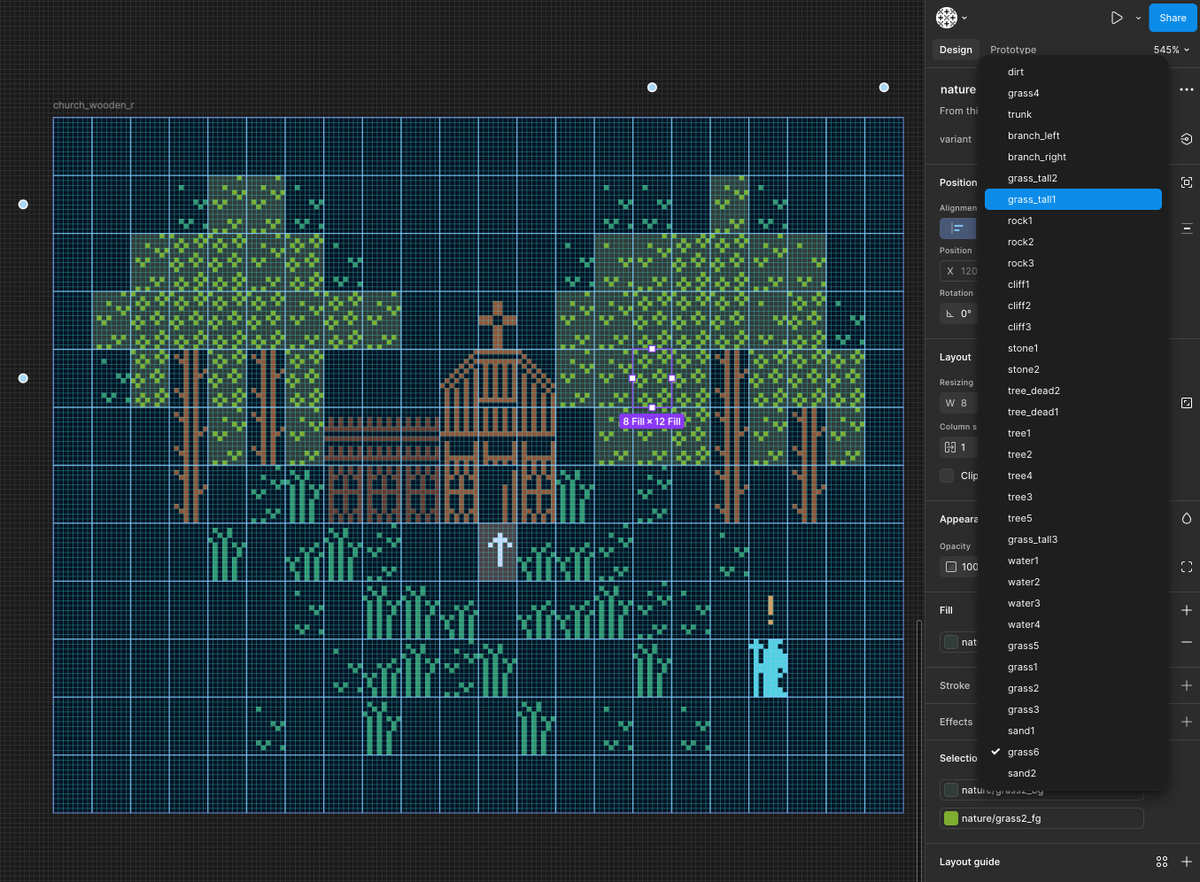This screenshot has width=1200, height=882.
Task: Click the Present play icon
Action: pos(1116,18)
